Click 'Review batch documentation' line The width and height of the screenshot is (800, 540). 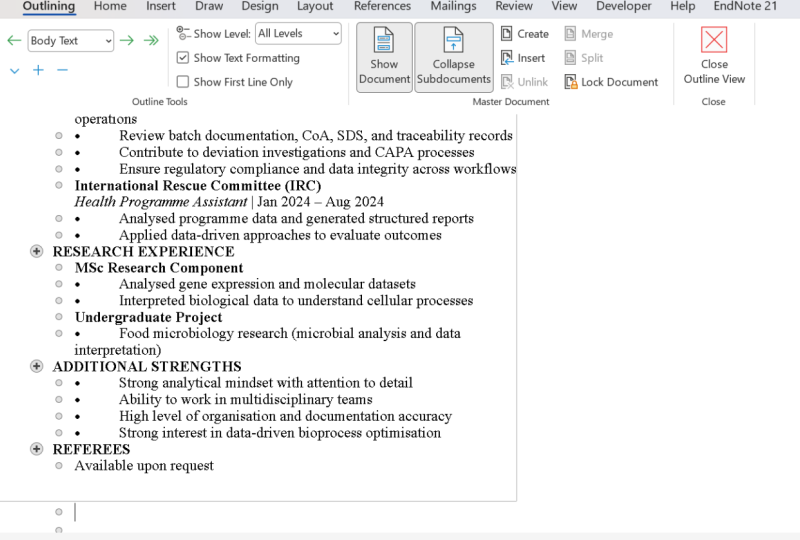coord(316,136)
